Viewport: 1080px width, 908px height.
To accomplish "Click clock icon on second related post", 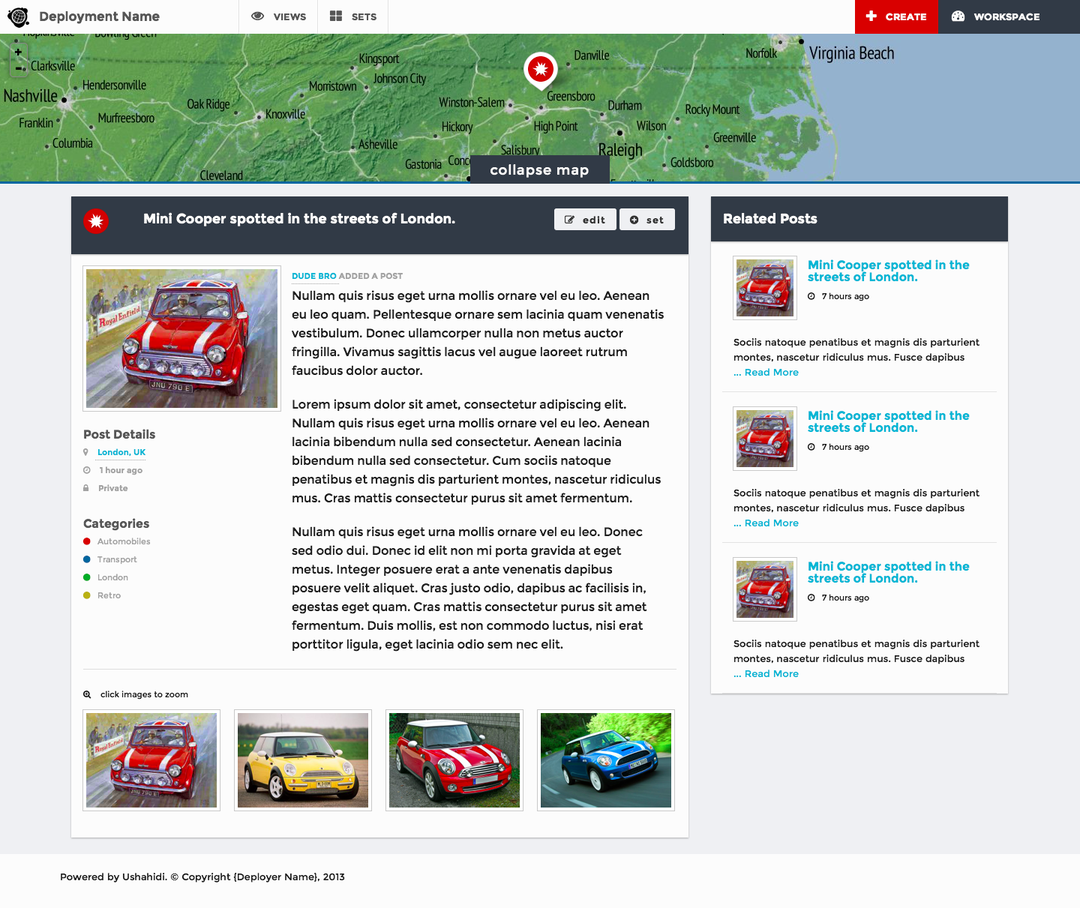I will tap(811, 447).
